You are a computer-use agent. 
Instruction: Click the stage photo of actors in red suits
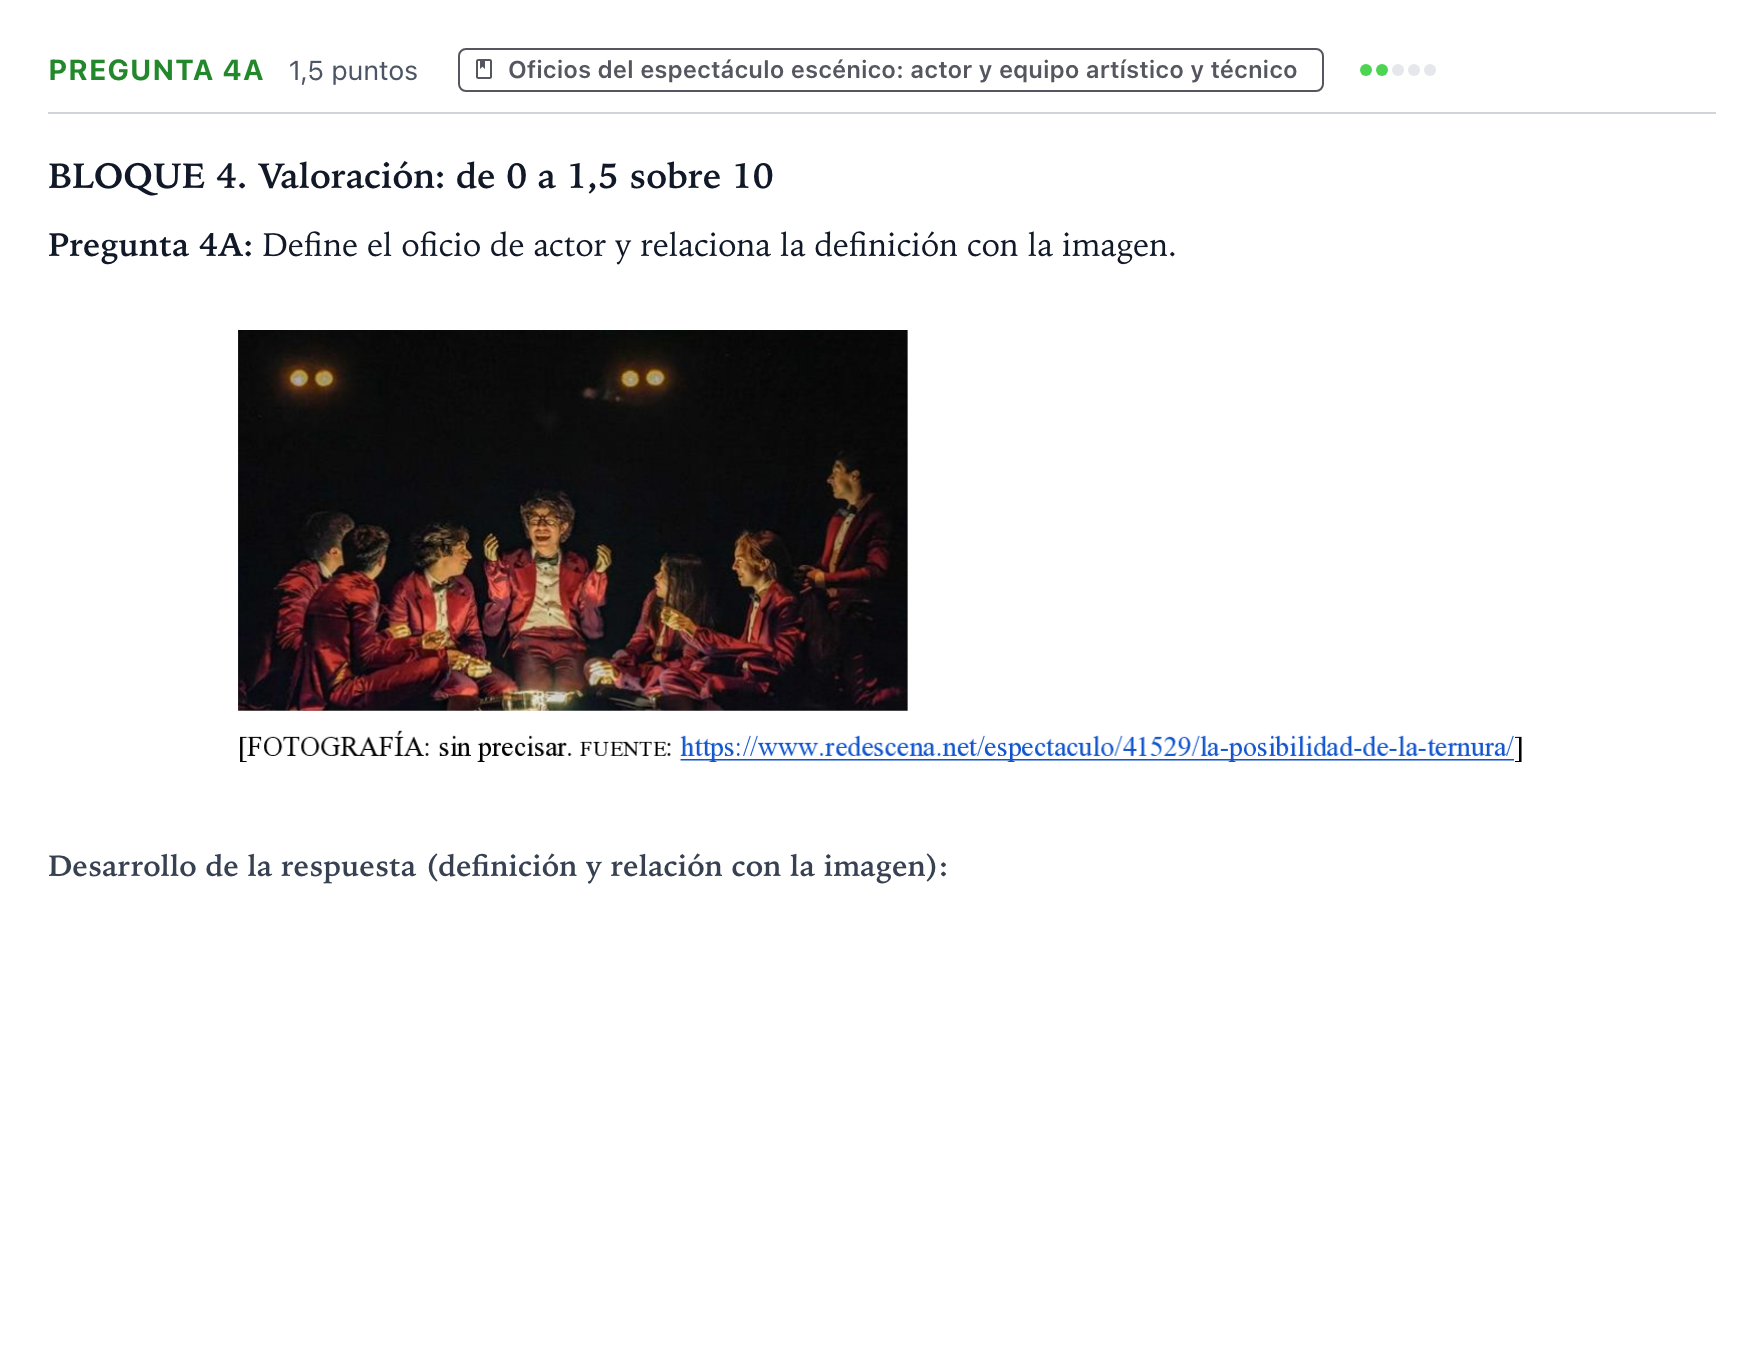point(572,520)
